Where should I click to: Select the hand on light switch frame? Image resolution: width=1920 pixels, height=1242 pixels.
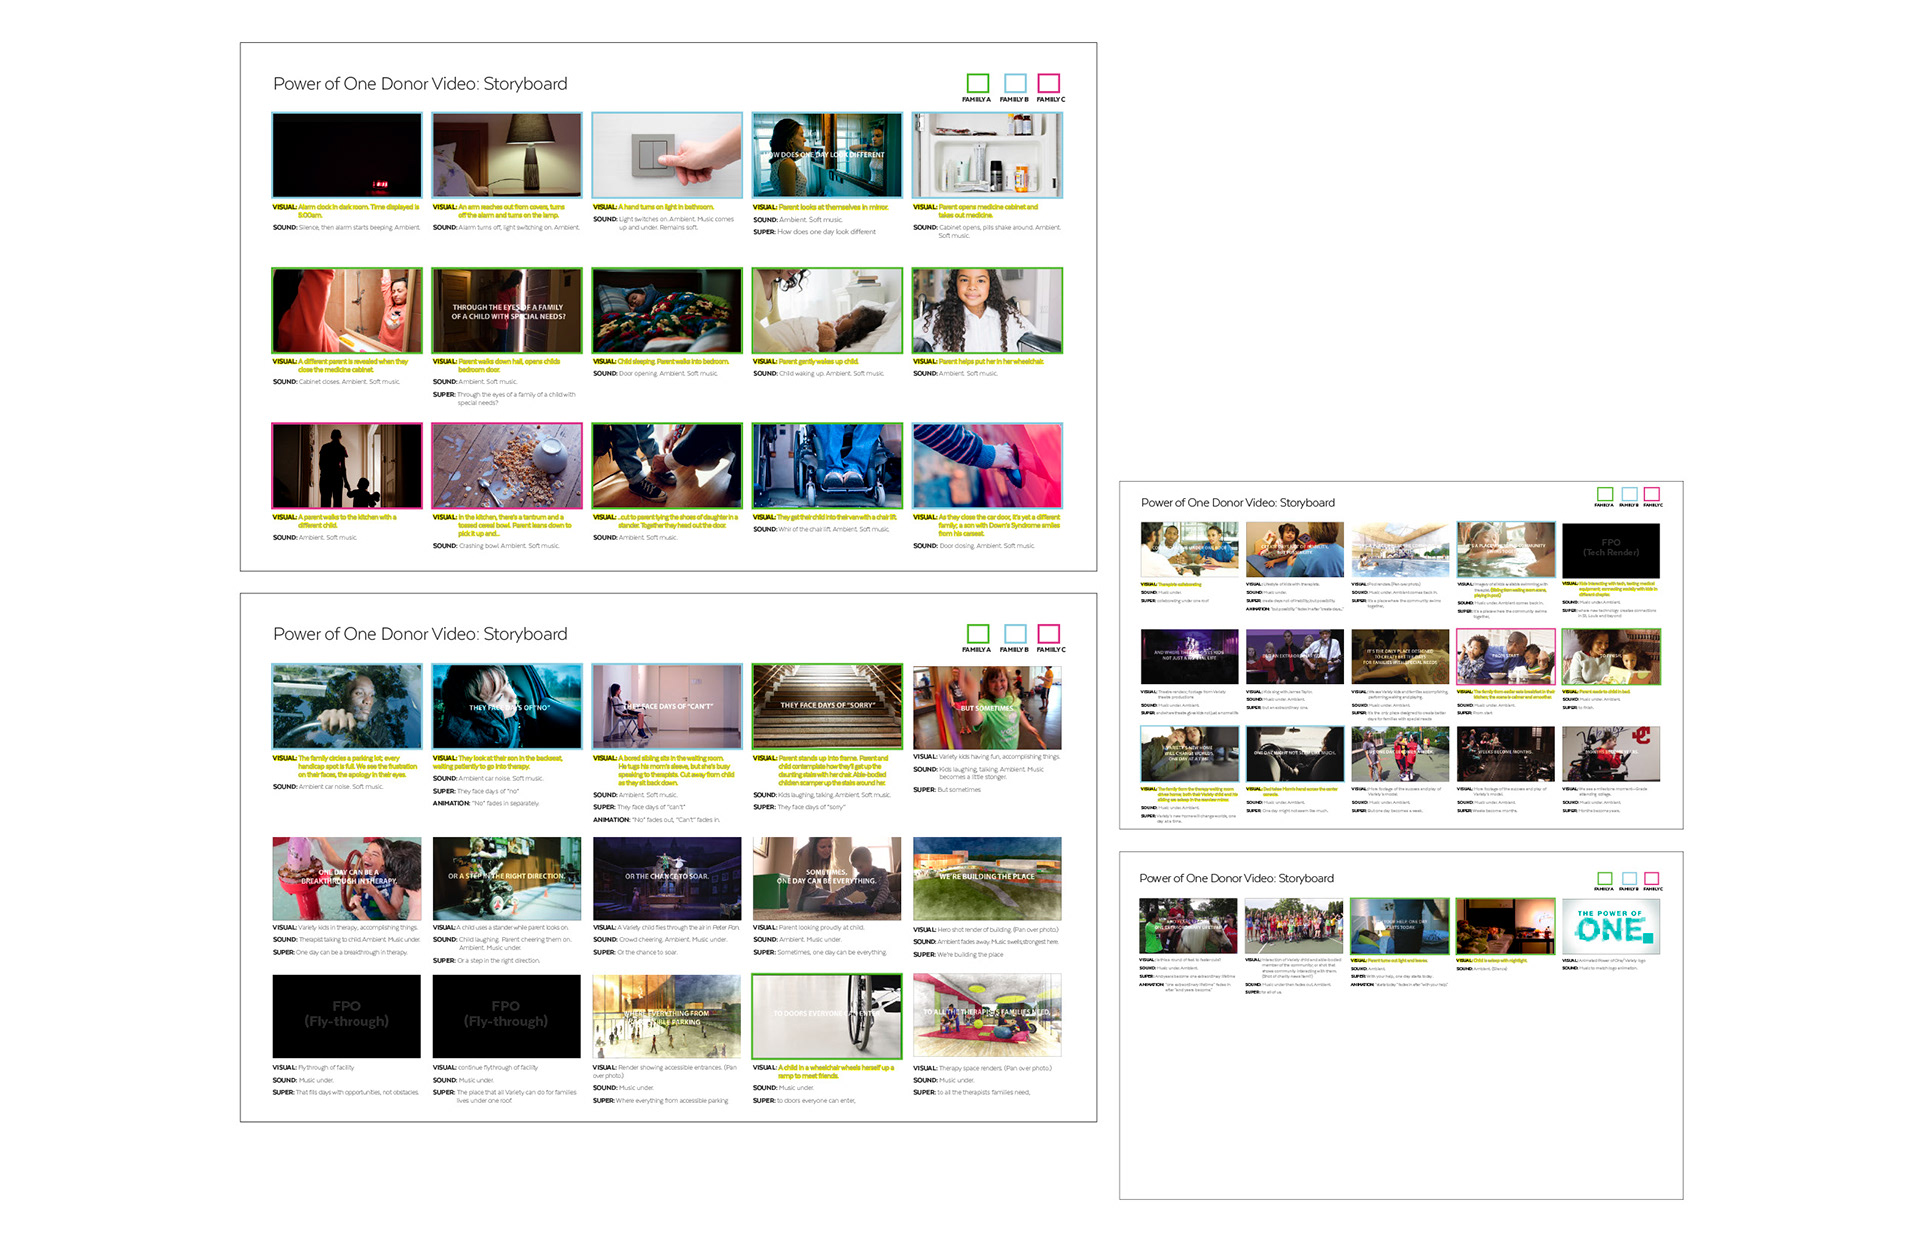click(x=667, y=155)
